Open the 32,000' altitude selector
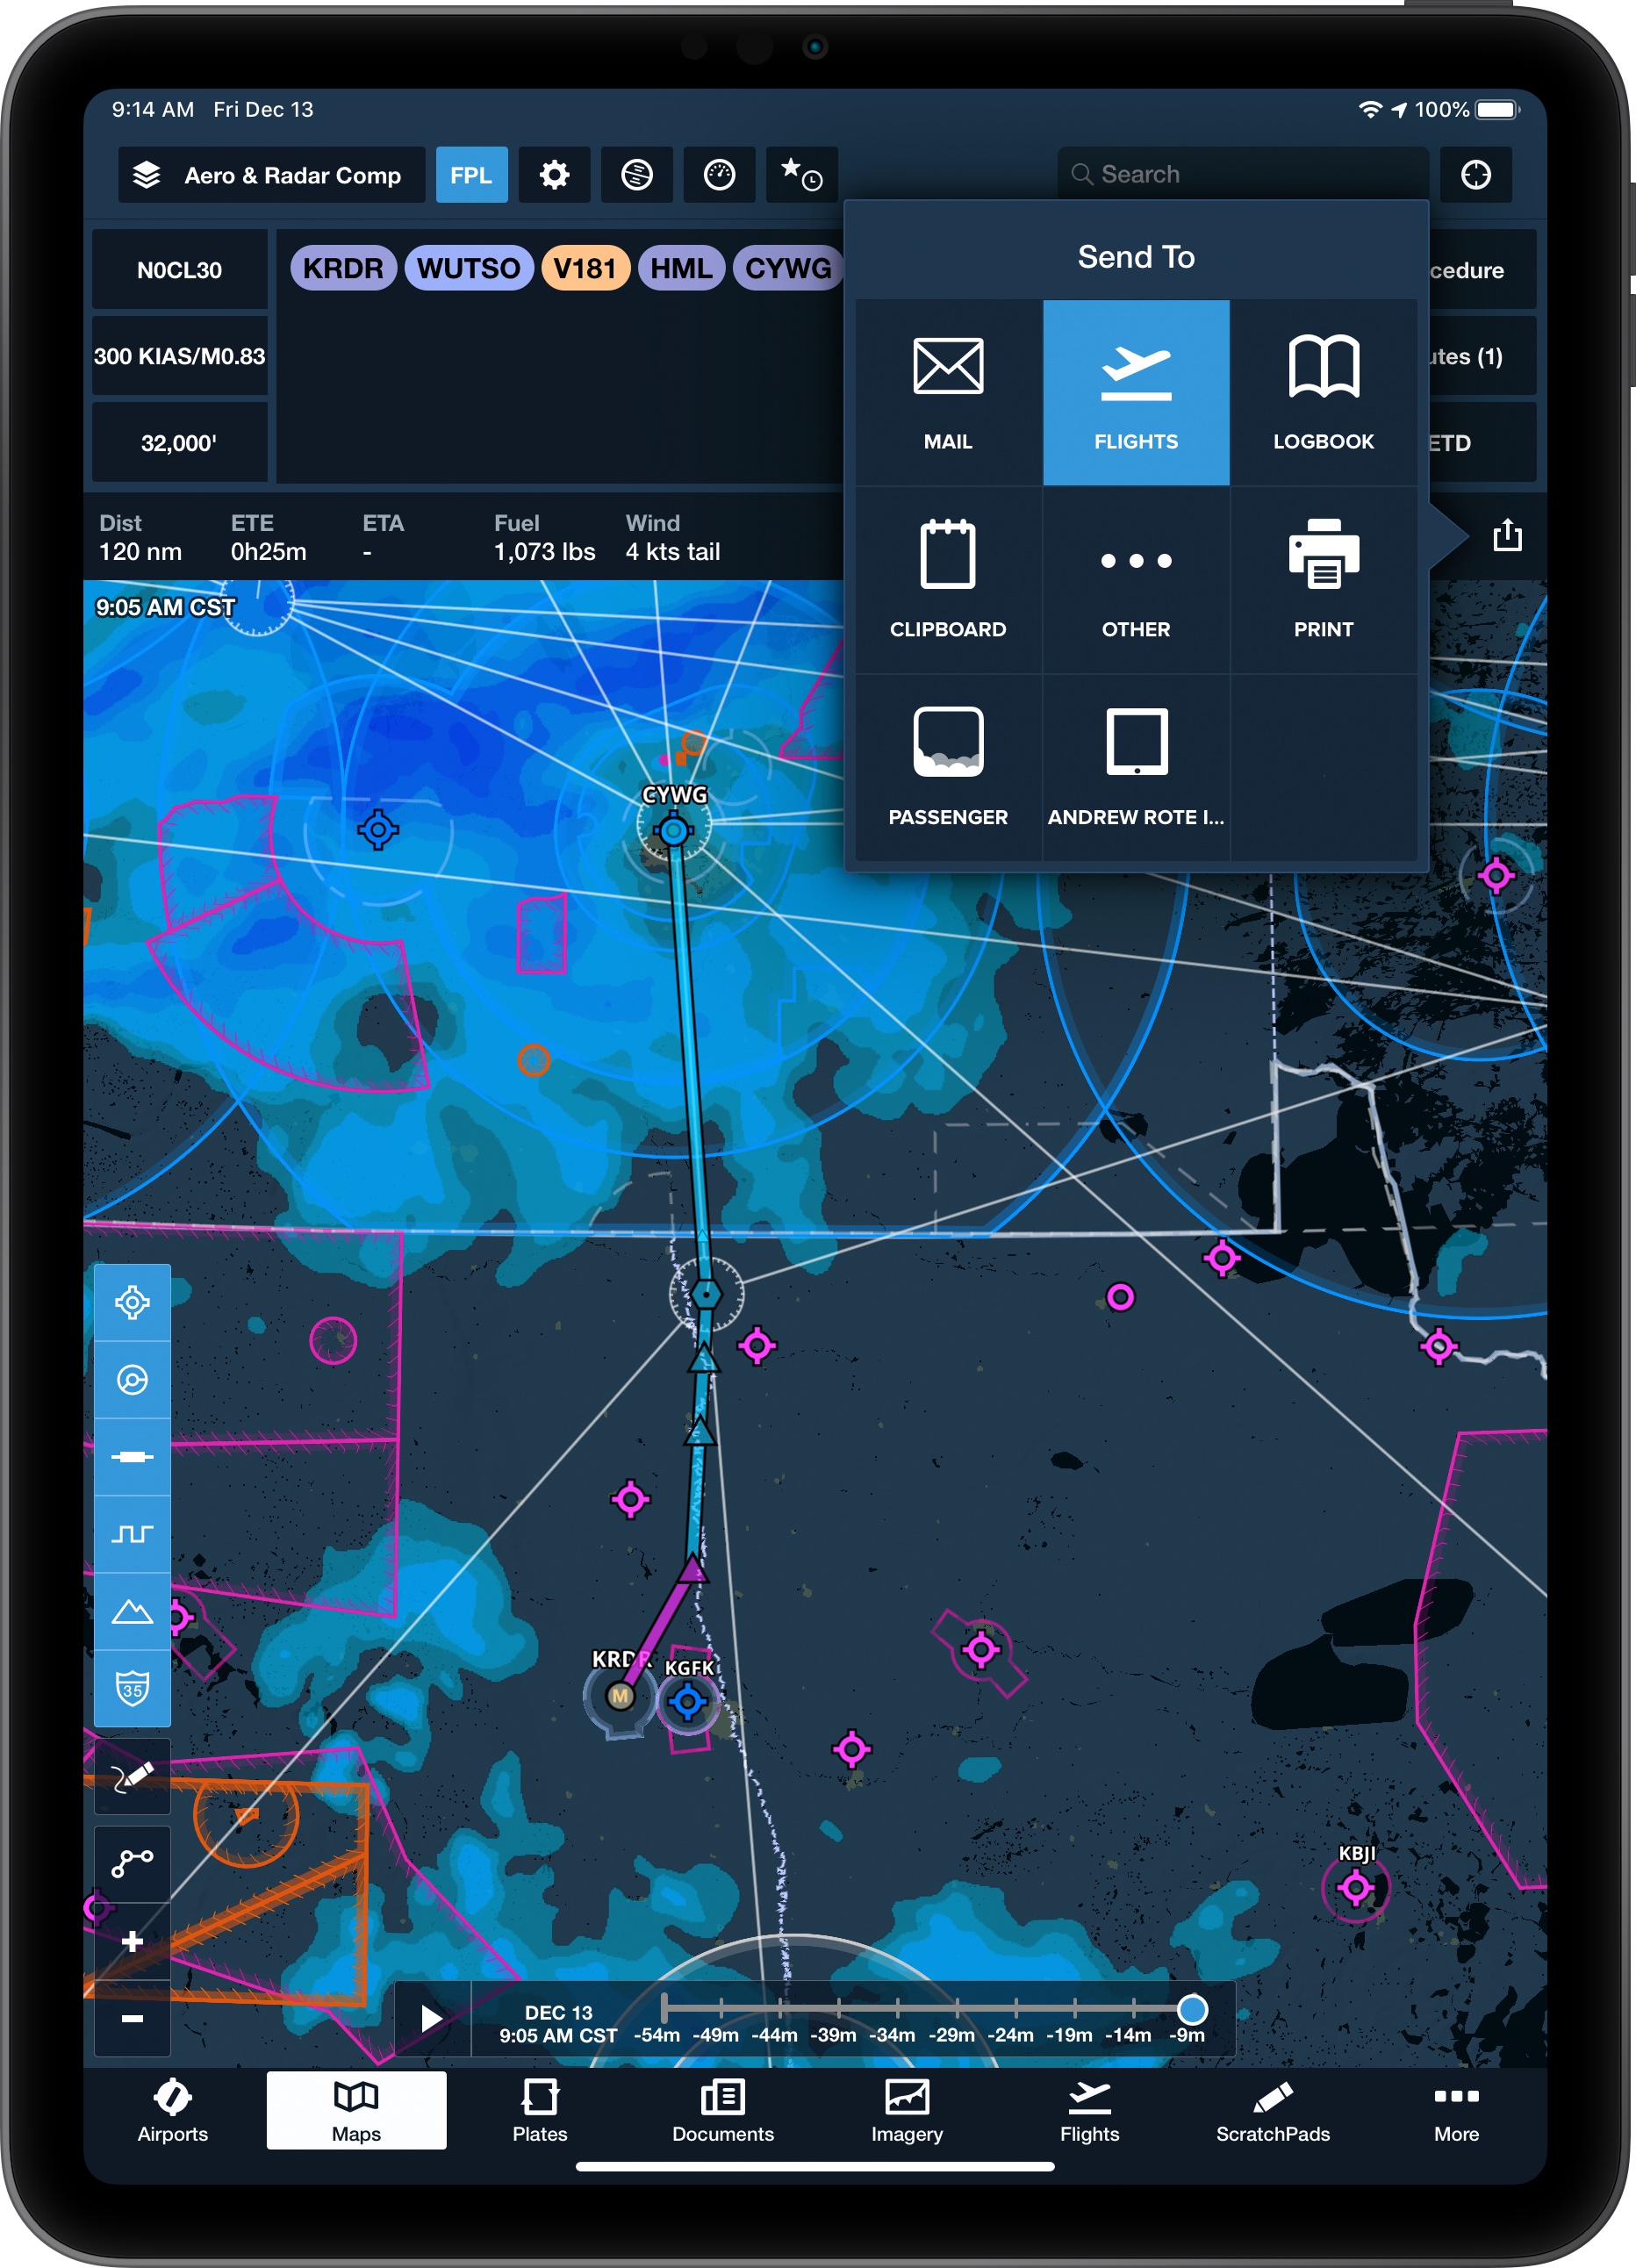 179,443
